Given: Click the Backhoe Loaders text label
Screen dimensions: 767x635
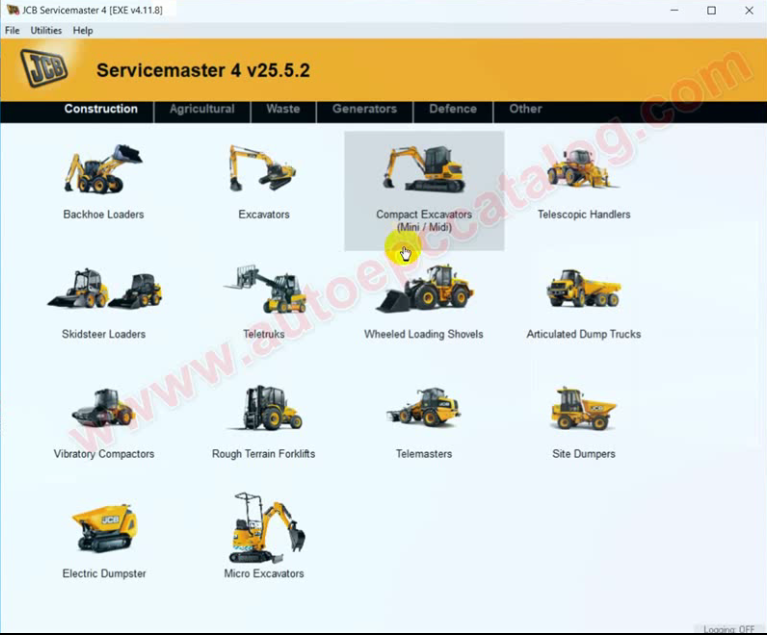Looking at the screenshot, I should 103,214.
